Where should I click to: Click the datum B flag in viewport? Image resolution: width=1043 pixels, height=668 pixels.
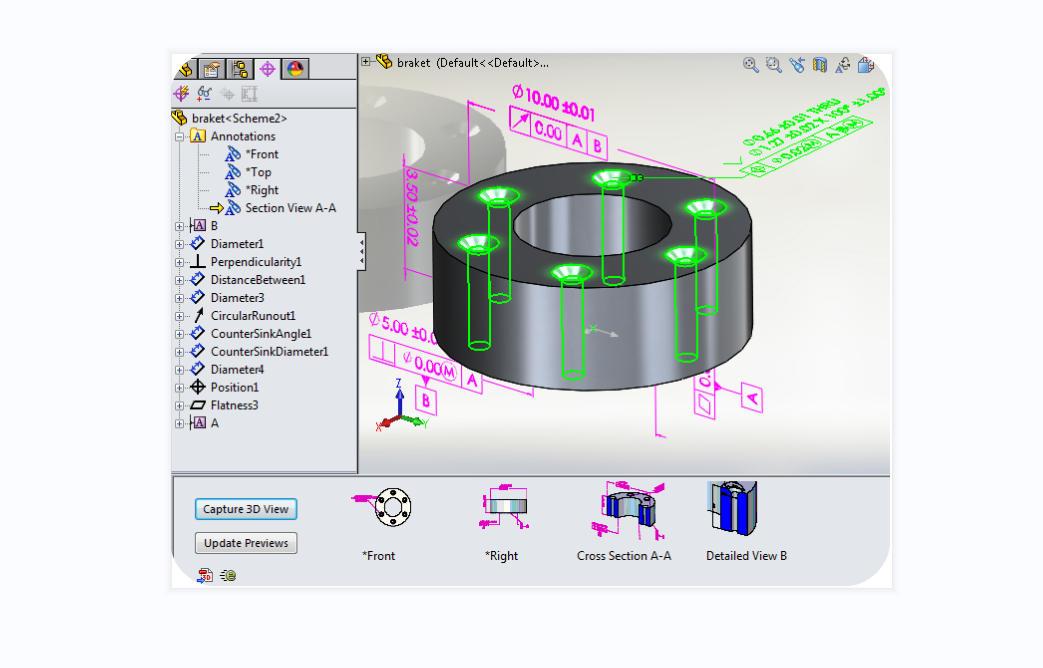coord(426,401)
